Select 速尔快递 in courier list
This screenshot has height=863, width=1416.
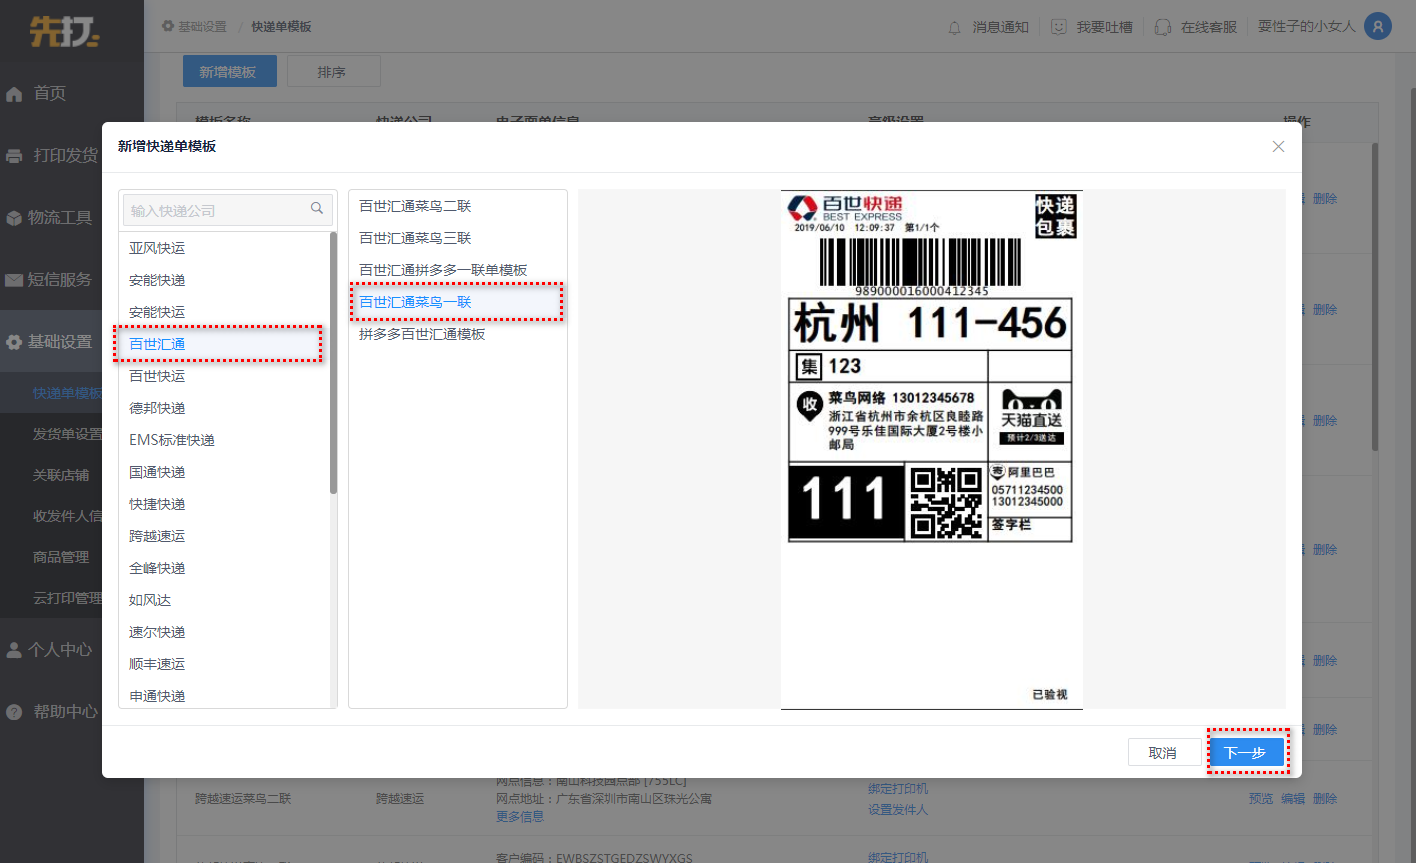(157, 632)
